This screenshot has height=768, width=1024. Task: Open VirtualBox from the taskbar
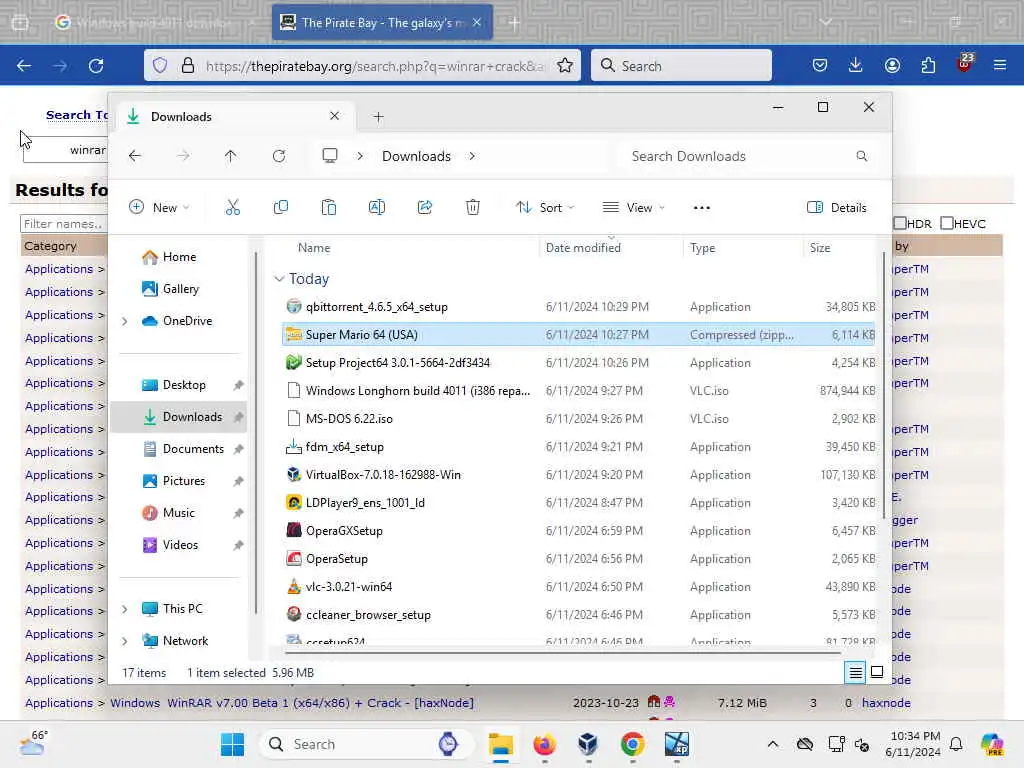coord(588,744)
